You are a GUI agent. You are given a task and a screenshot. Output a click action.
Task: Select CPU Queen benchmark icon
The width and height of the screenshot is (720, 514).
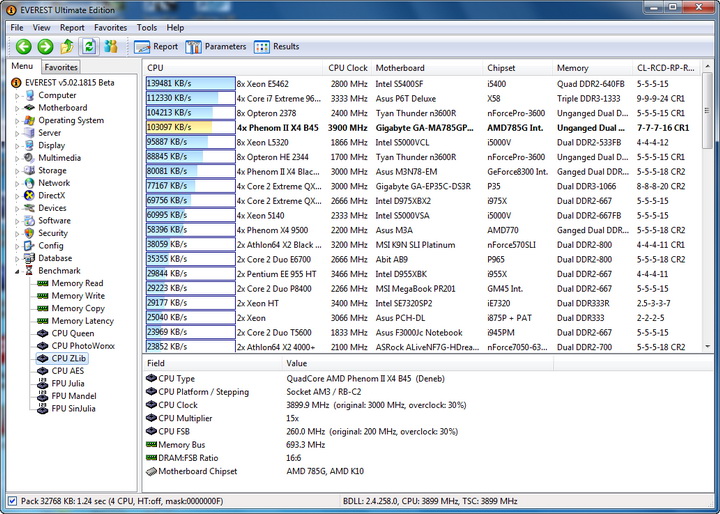tap(43, 333)
